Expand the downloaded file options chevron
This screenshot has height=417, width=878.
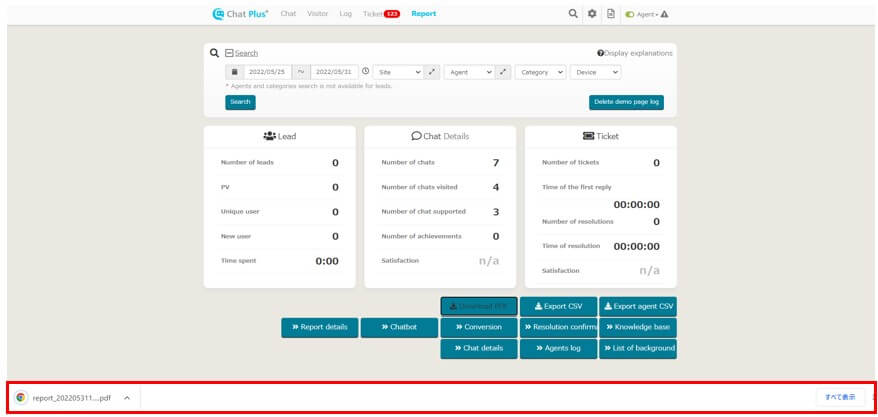pos(127,398)
